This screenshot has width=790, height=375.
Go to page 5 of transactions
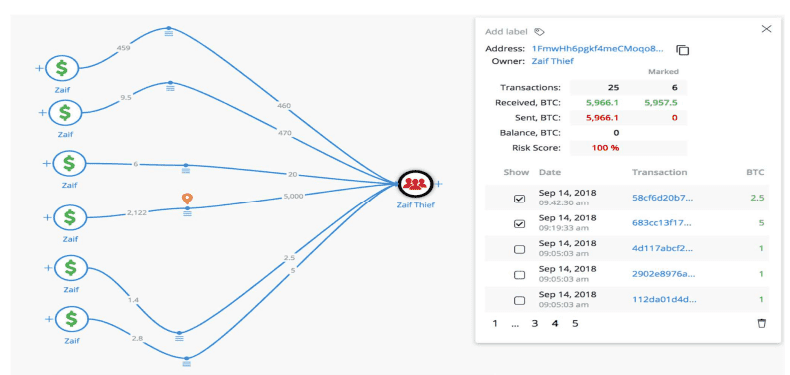[575, 324]
